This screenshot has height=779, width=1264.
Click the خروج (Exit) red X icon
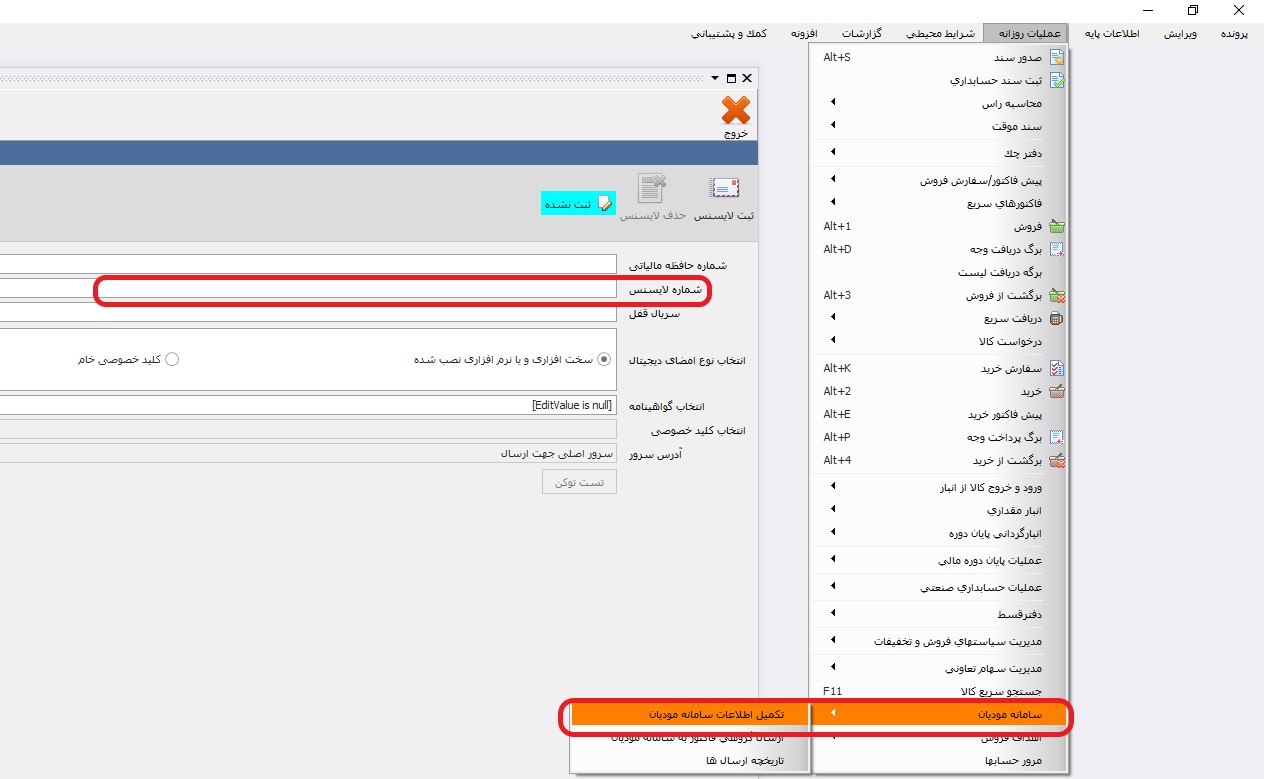click(735, 112)
